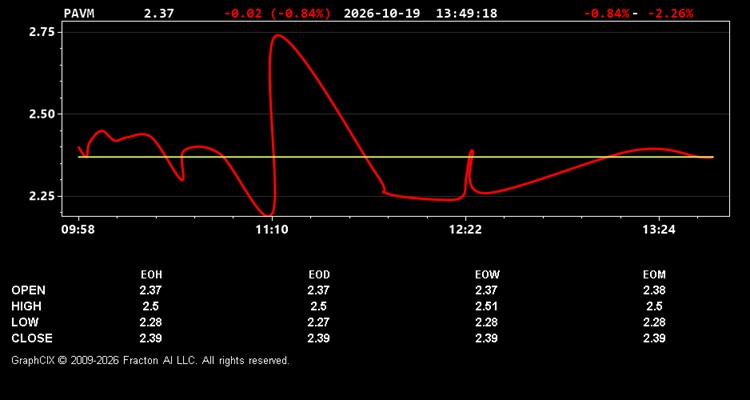Select the EOW CLOSE value 2.39
Image resolution: width=750 pixels, height=400 pixels.
pyautogui.click(x=486, y=338)
